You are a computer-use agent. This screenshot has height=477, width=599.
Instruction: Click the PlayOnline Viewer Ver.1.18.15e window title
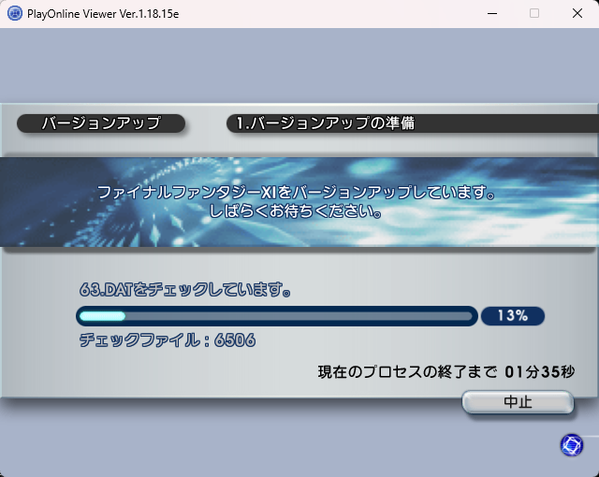coord(103,14)
